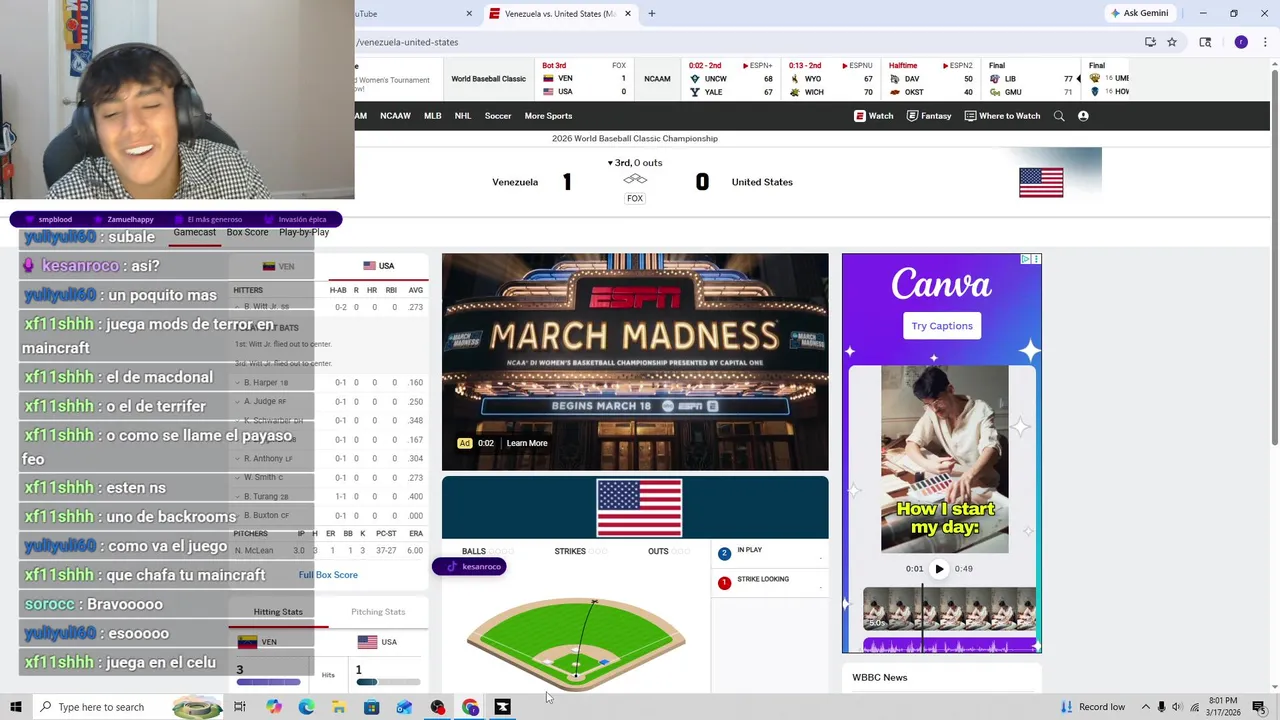Viewport: 1280px width, 720px height.
Task: Open Windows Start menu
Action: pyautogui.click(x=15, y=707)
